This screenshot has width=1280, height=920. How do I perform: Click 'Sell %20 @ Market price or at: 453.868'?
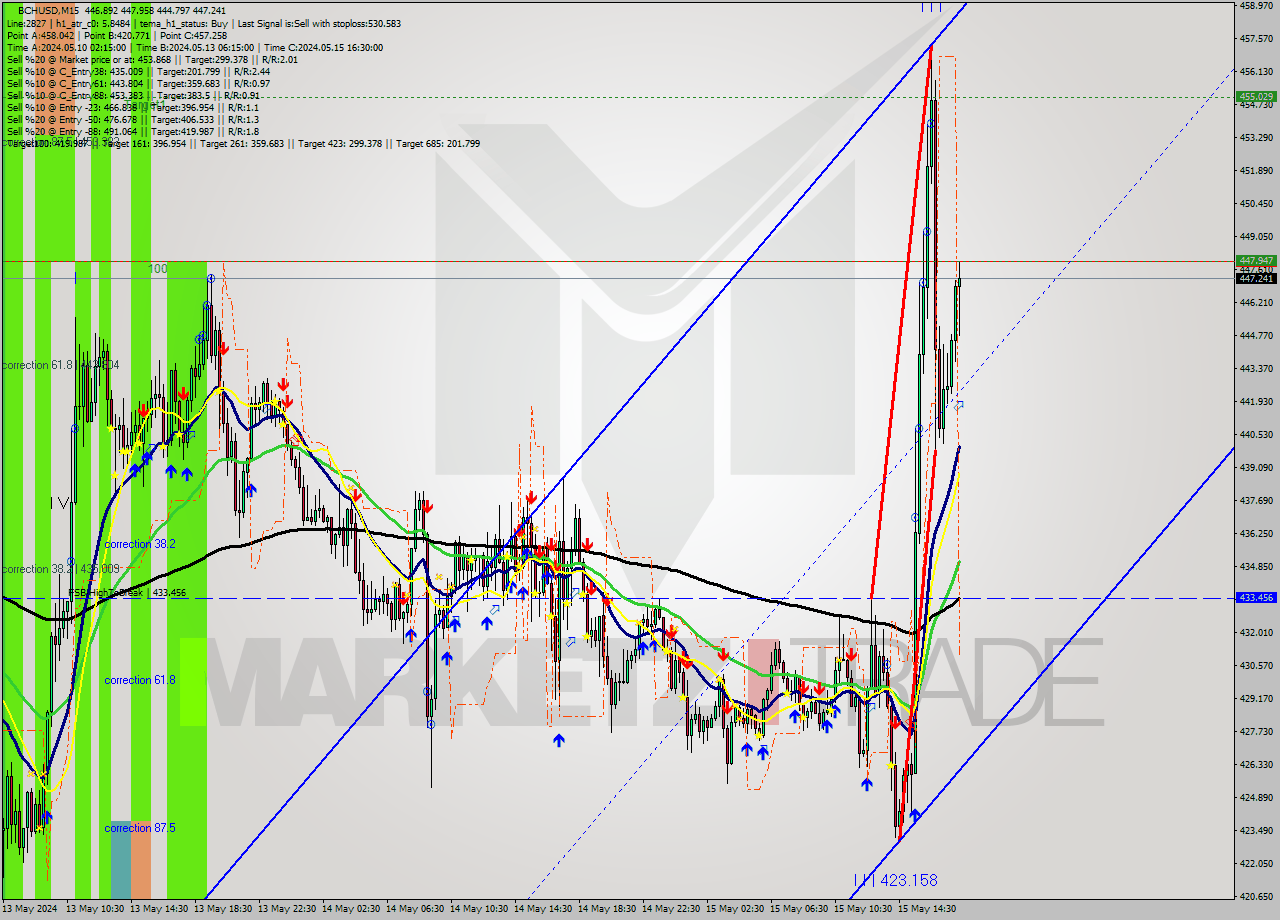(88, 59)
